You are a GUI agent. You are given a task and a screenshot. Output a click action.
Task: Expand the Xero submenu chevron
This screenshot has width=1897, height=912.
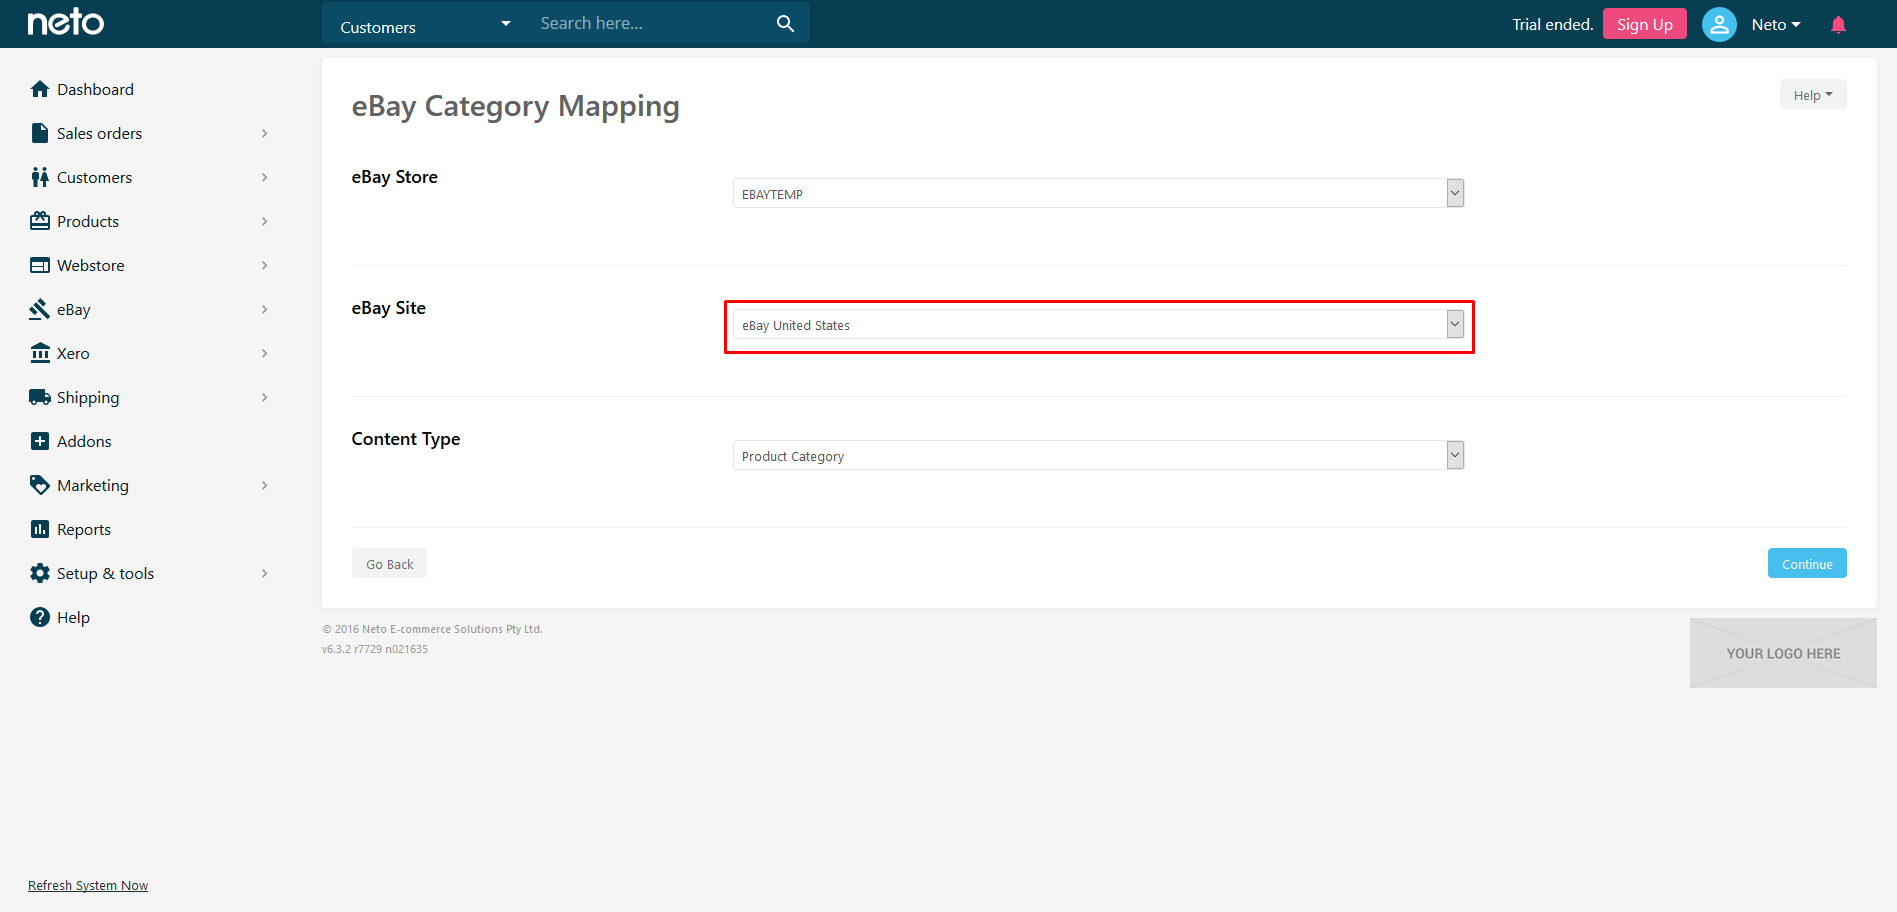pyautogui.click(x=265, y=353)
